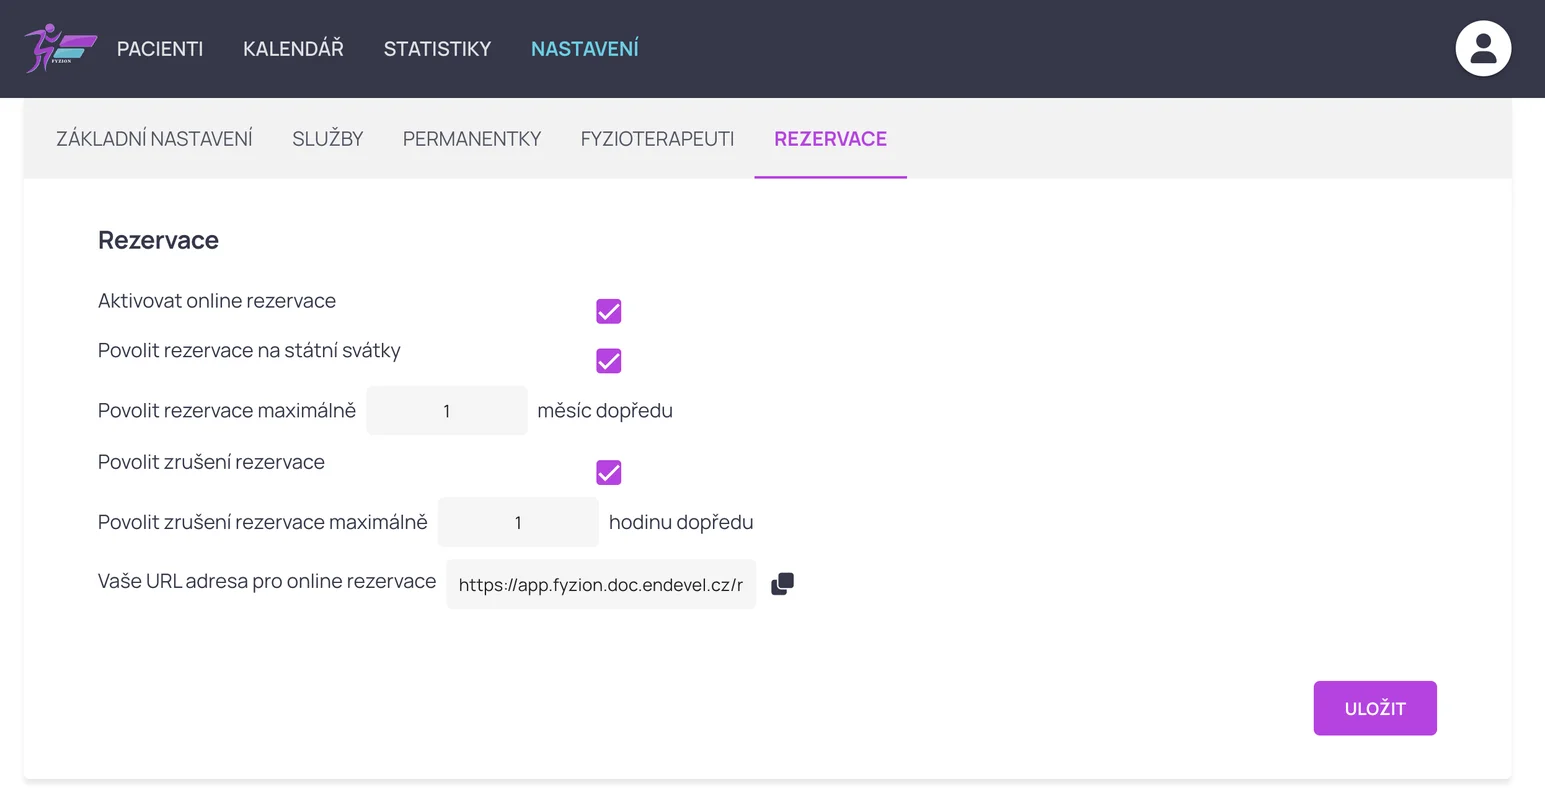This screenshot has width=1545, height=800.
Task: Click the Rezervace section heading
Action: [x=158, y=240]
